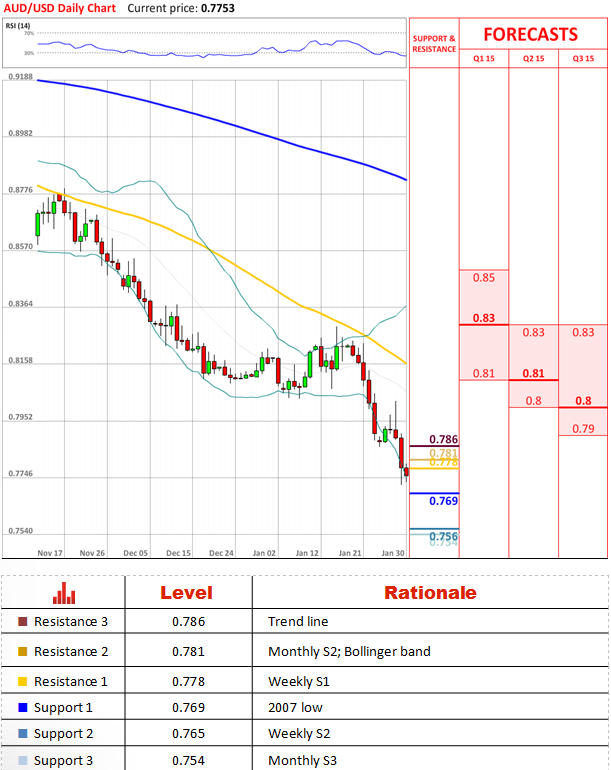Click the Resistance 2 row label
Viewport: 611px width, 770px height.
(71, 652)
